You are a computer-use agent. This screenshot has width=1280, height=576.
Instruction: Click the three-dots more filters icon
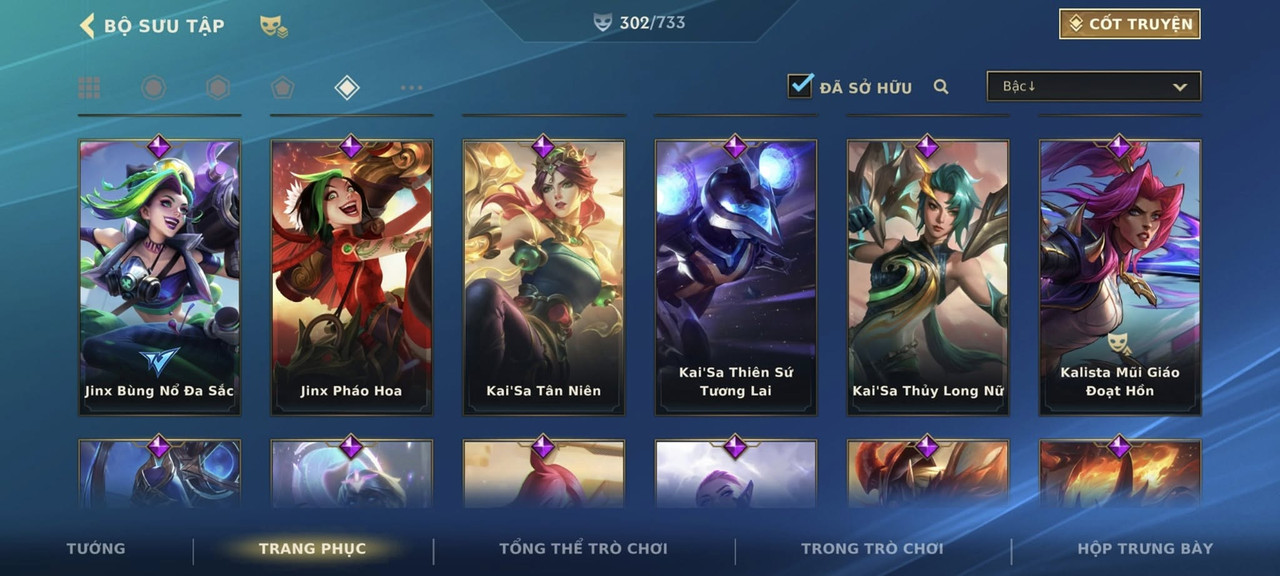tap(411, 88)
